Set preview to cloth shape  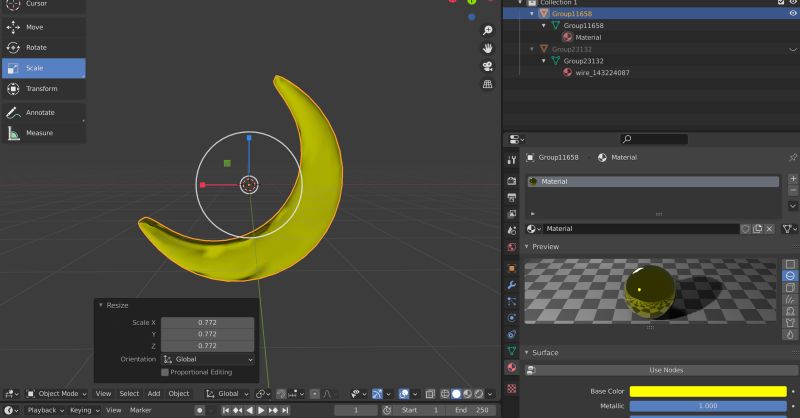point(790,323)
